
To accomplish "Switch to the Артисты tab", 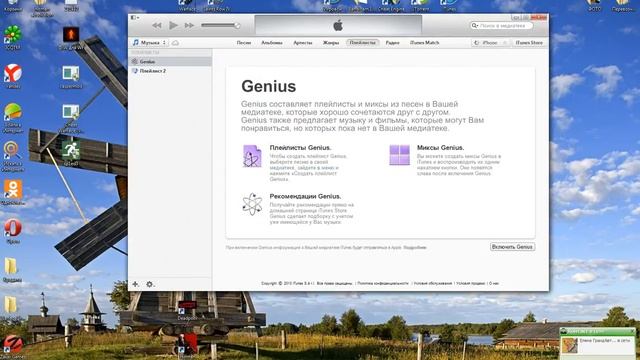I will click(303, 42).
